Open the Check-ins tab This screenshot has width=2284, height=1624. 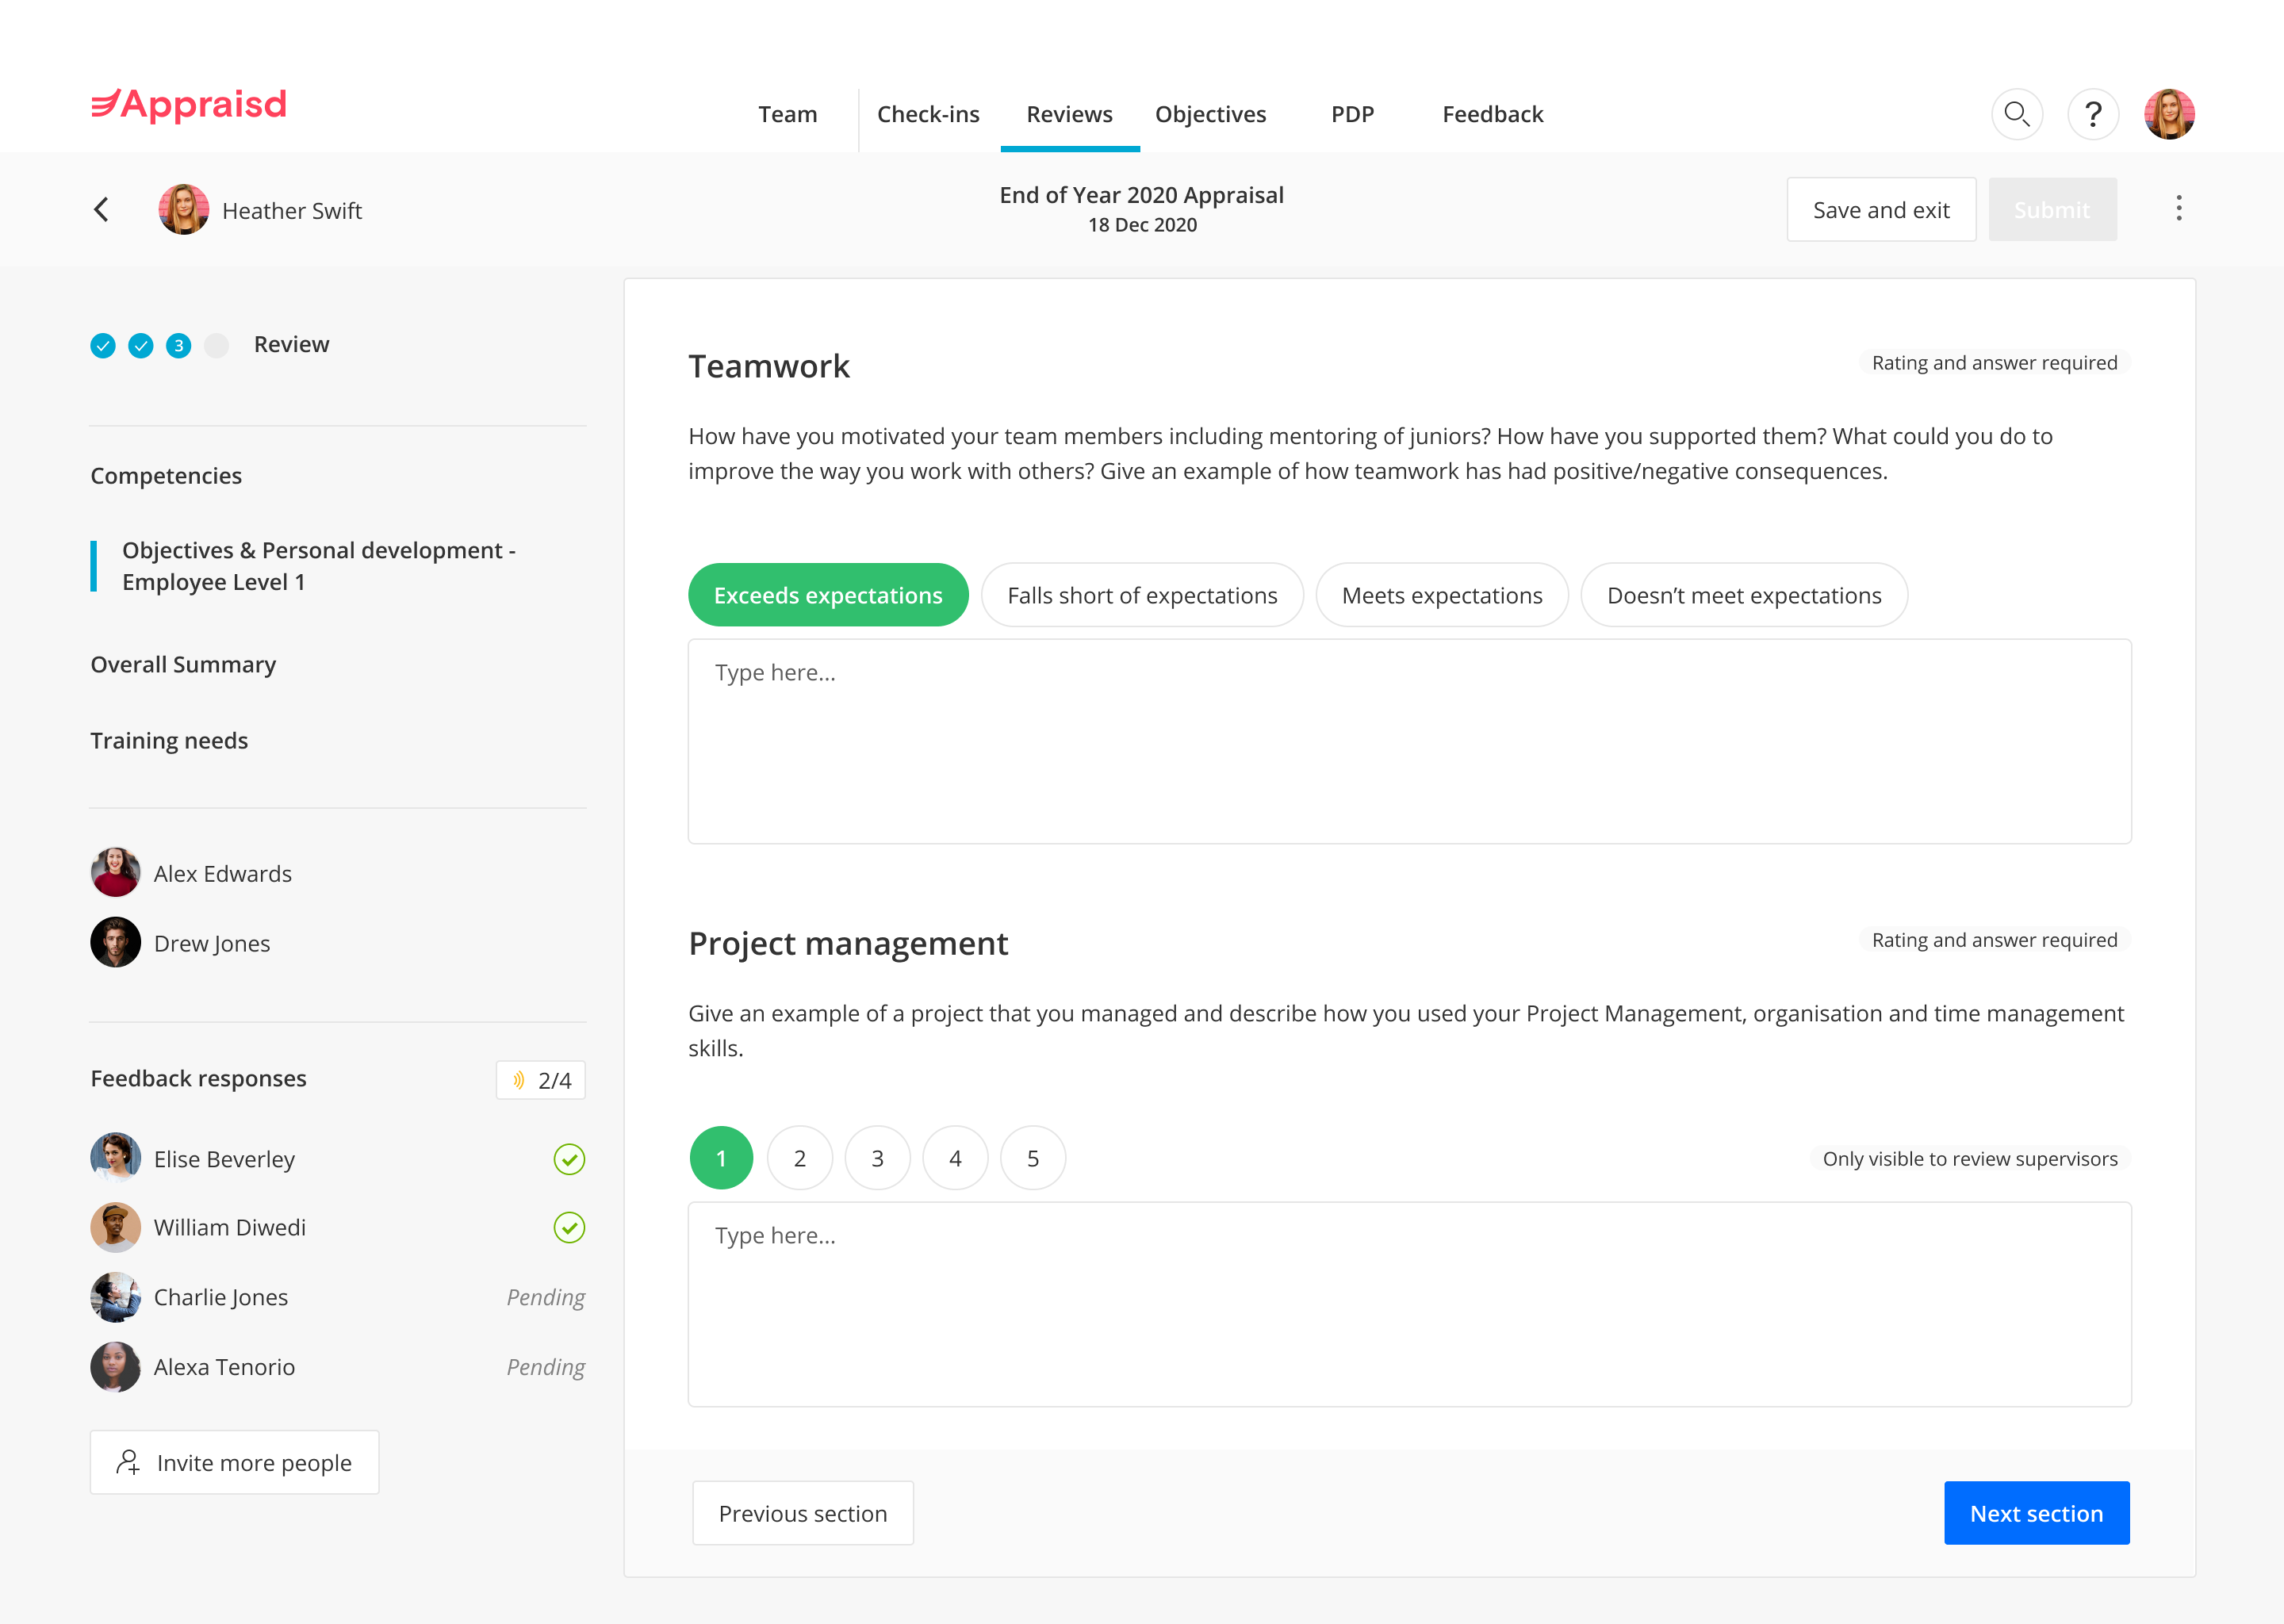(x=928, y=114)
